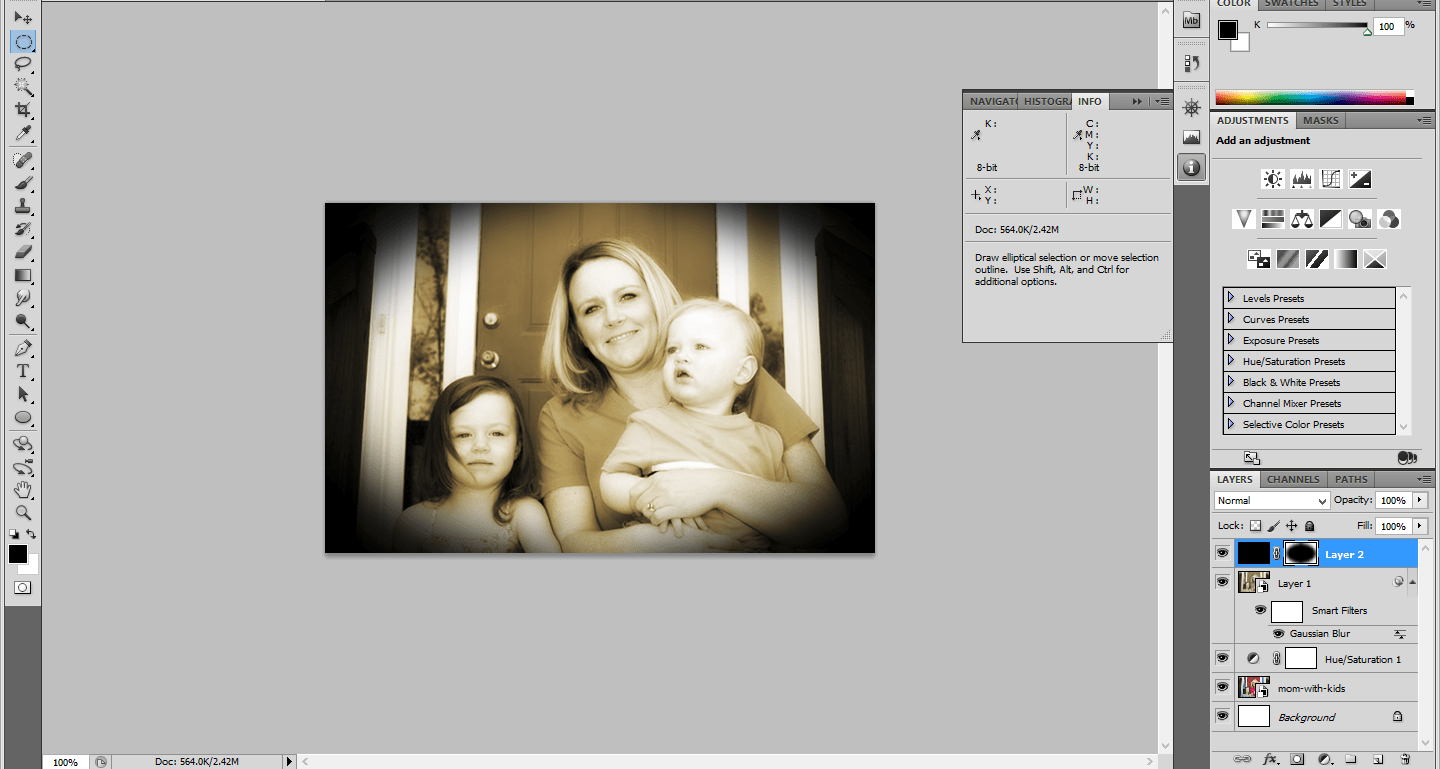Open the Opacity slider arrow

[1419, 500]
